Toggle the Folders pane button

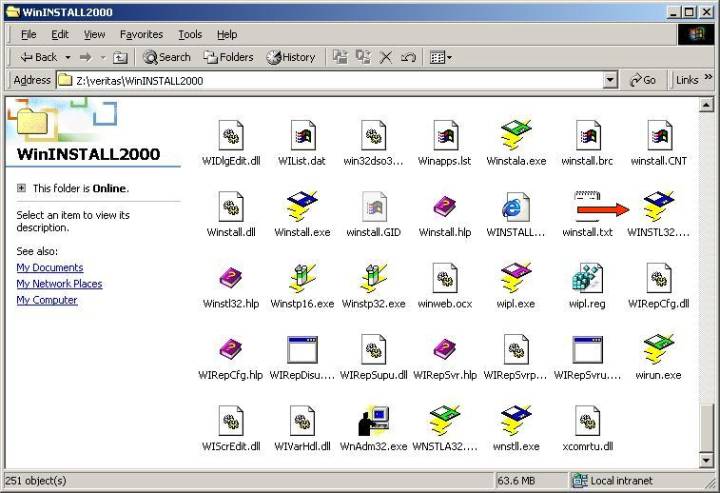229,57
